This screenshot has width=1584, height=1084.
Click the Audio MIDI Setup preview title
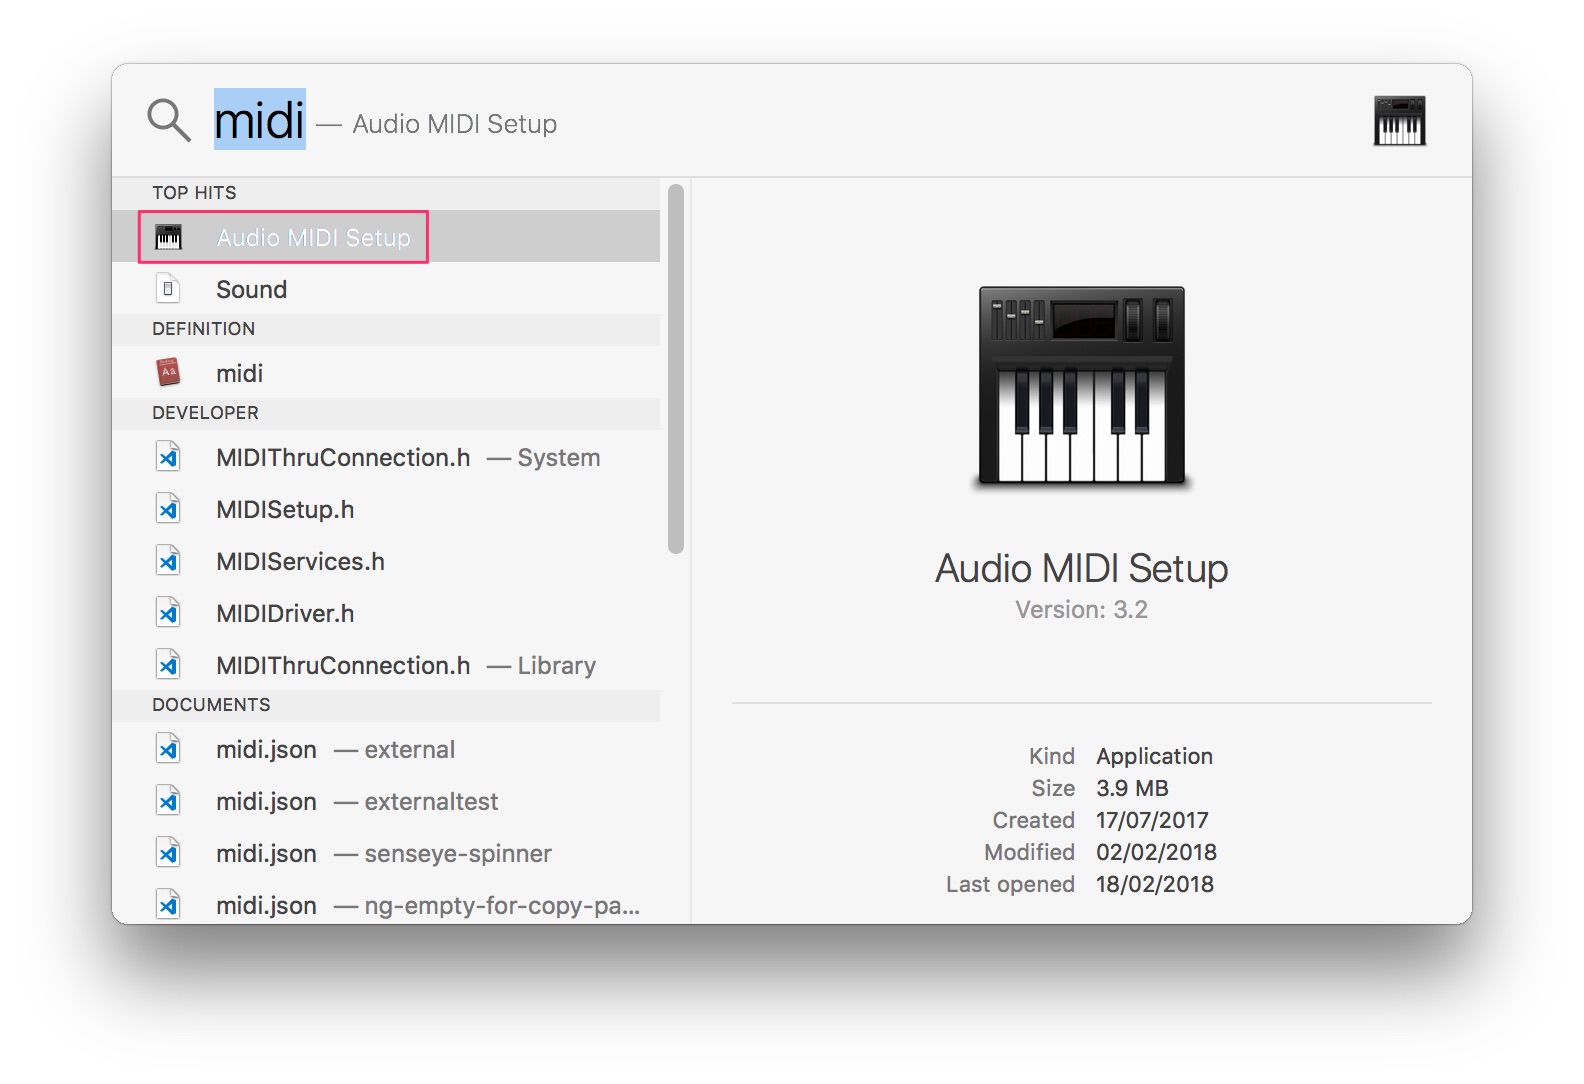pos(1082,568)
